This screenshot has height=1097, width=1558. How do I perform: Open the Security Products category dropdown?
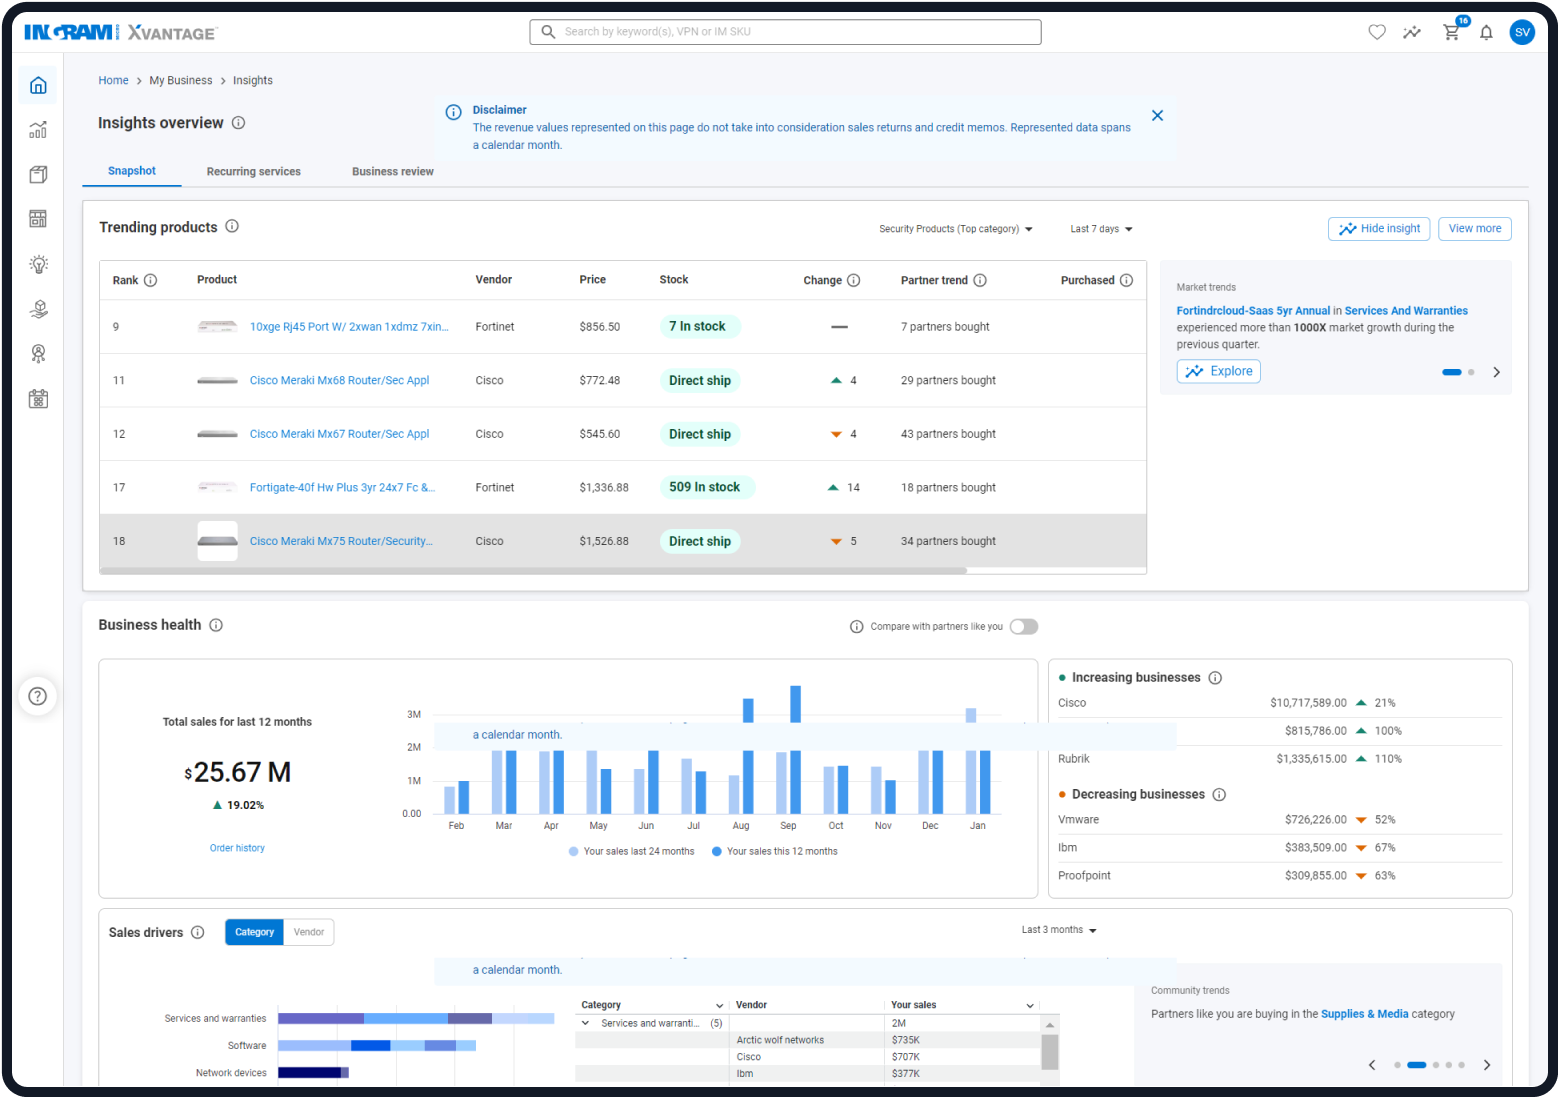(x=956, y=229)
